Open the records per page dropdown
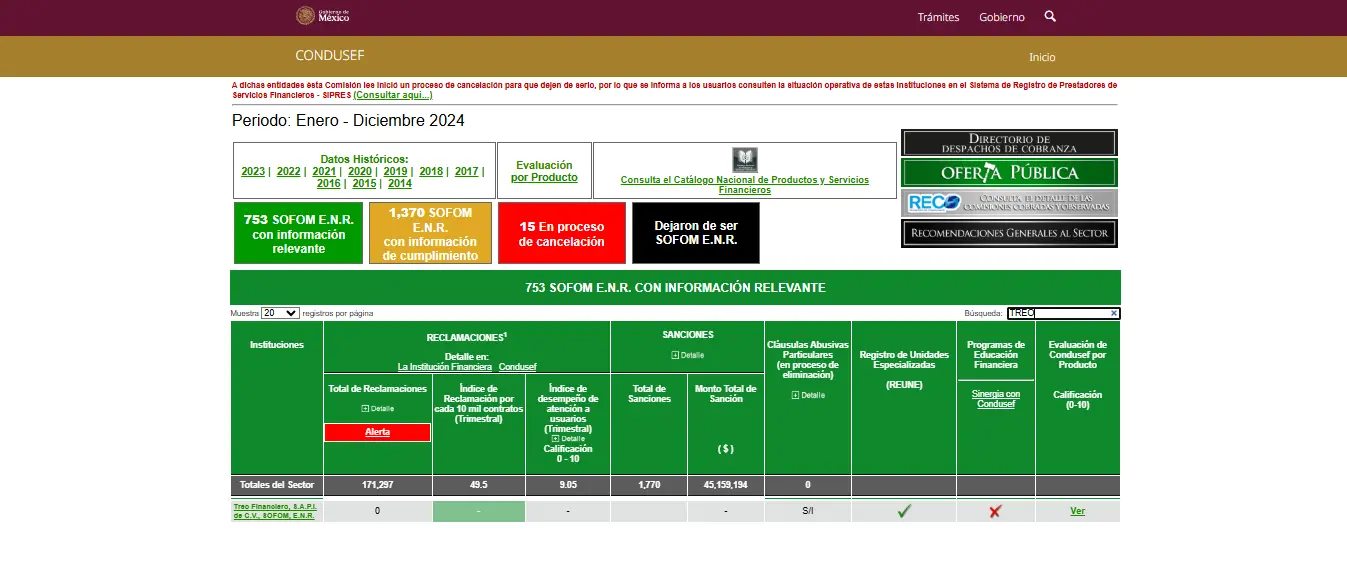The image size is (1347, 586). [x=280, y=313]
